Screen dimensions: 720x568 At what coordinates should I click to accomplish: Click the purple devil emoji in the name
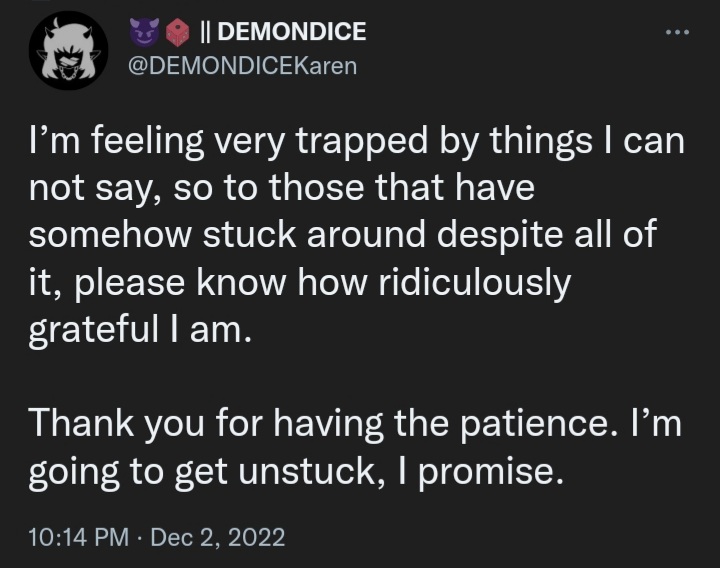[x=144, y=32]
